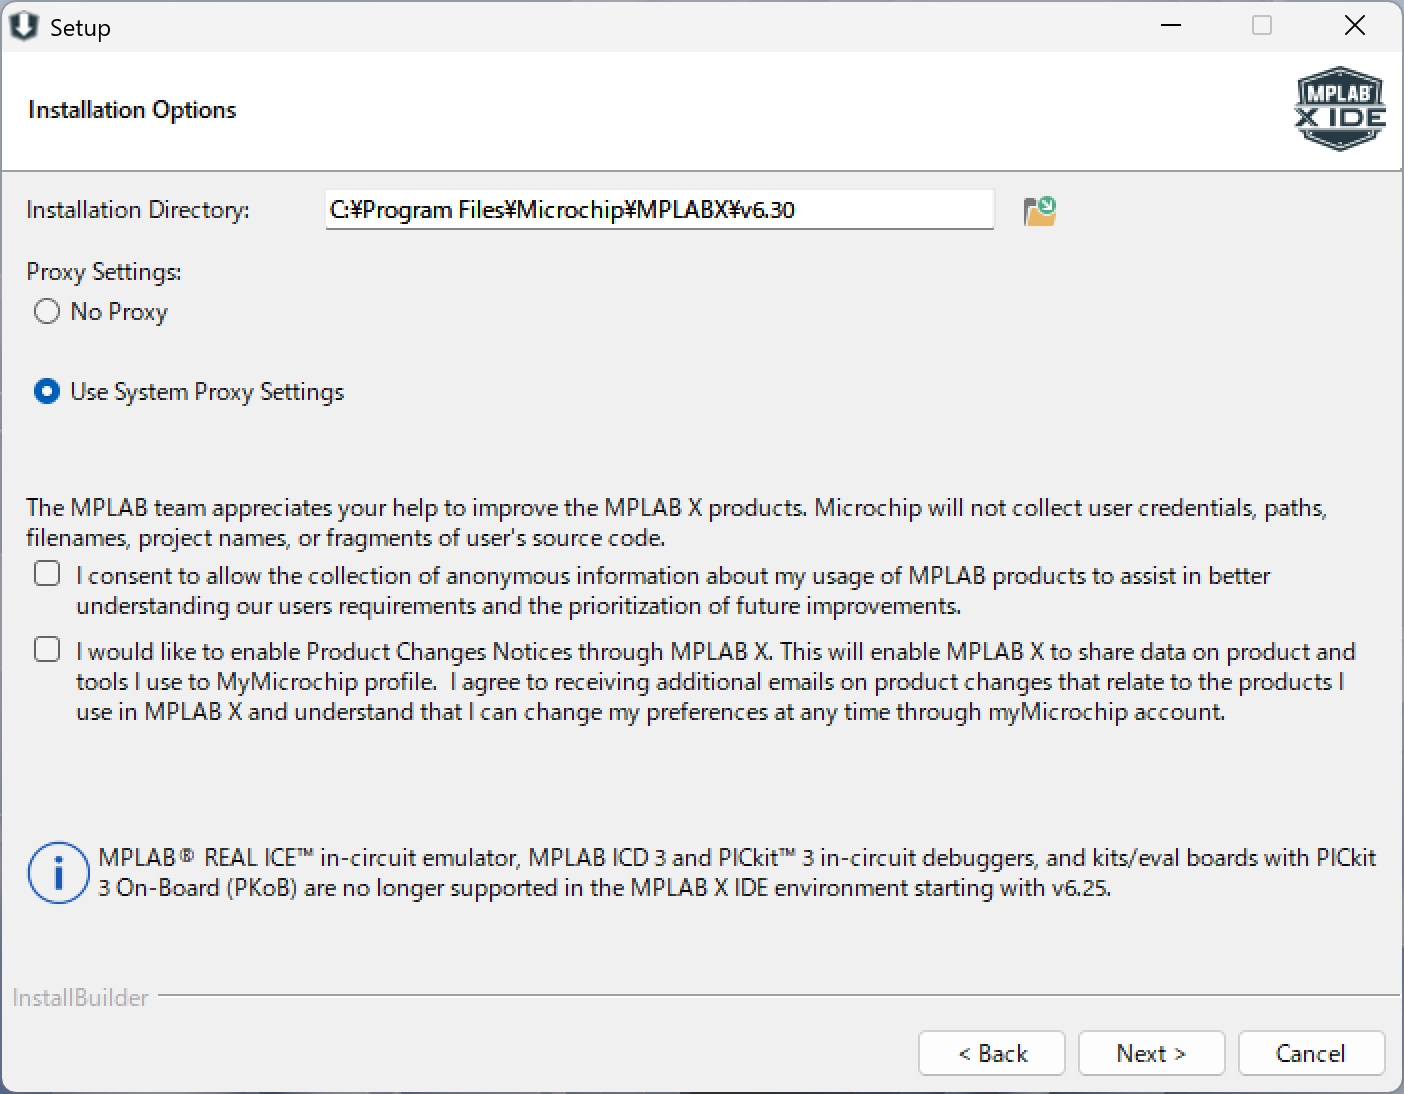Click the MPLAB team appreciation paragraph

coord(677,523)
